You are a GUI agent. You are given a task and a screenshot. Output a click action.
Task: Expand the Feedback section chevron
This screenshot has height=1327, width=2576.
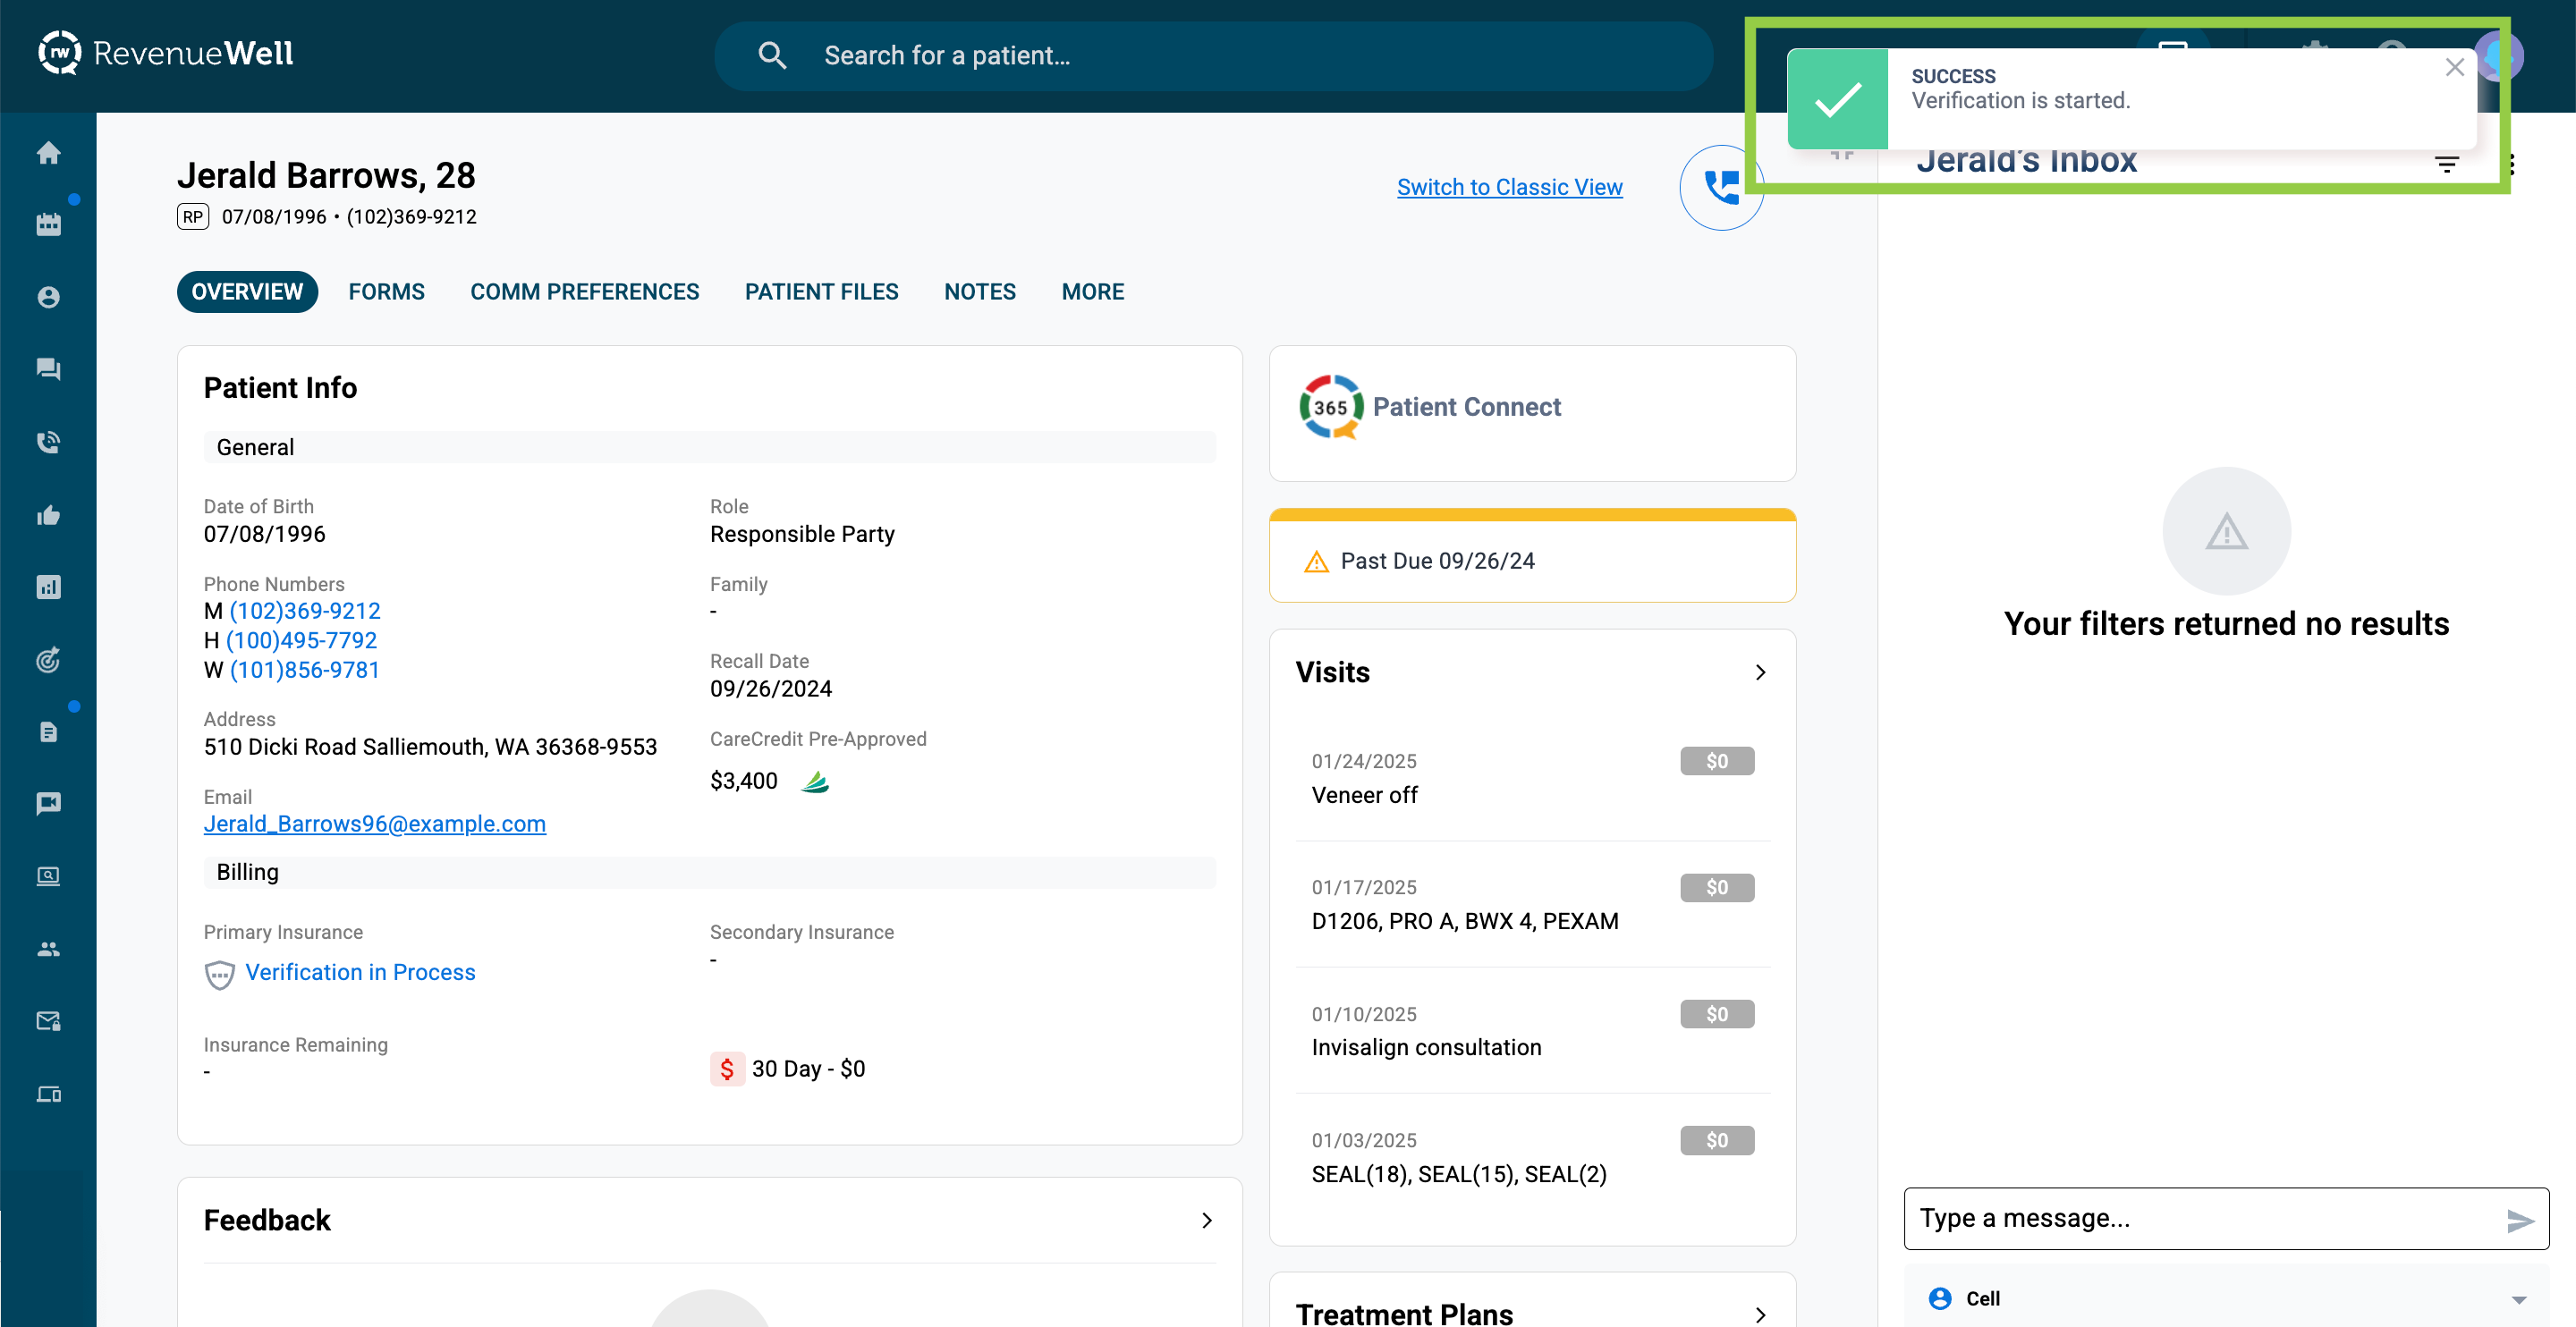[x=1206, y=1221]
